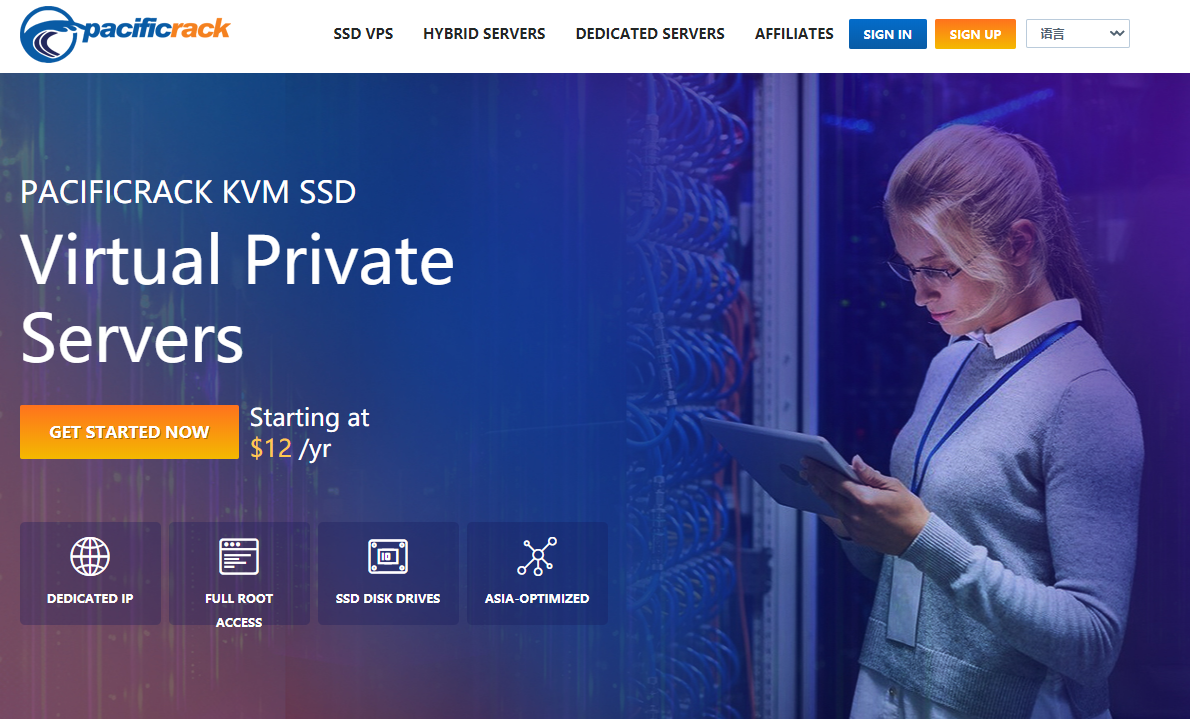Screen dimensions: 1190x726
Task: Click the Full Root Access label
Action: 238,610
